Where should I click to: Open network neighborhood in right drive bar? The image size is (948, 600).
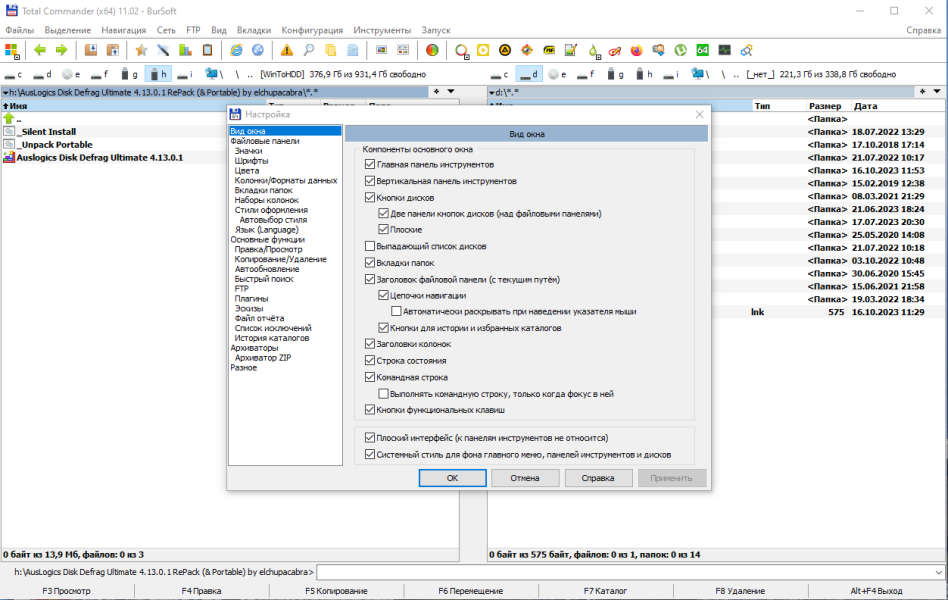pos(700,74)
